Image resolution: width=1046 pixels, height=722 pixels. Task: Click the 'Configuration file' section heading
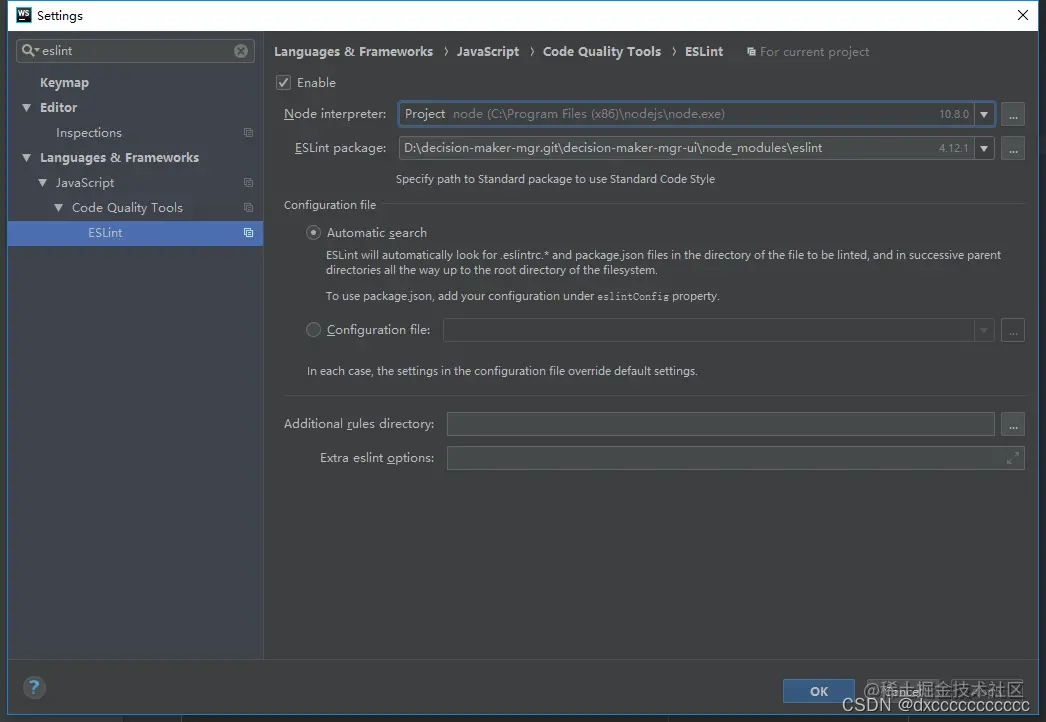click(330, 205)
